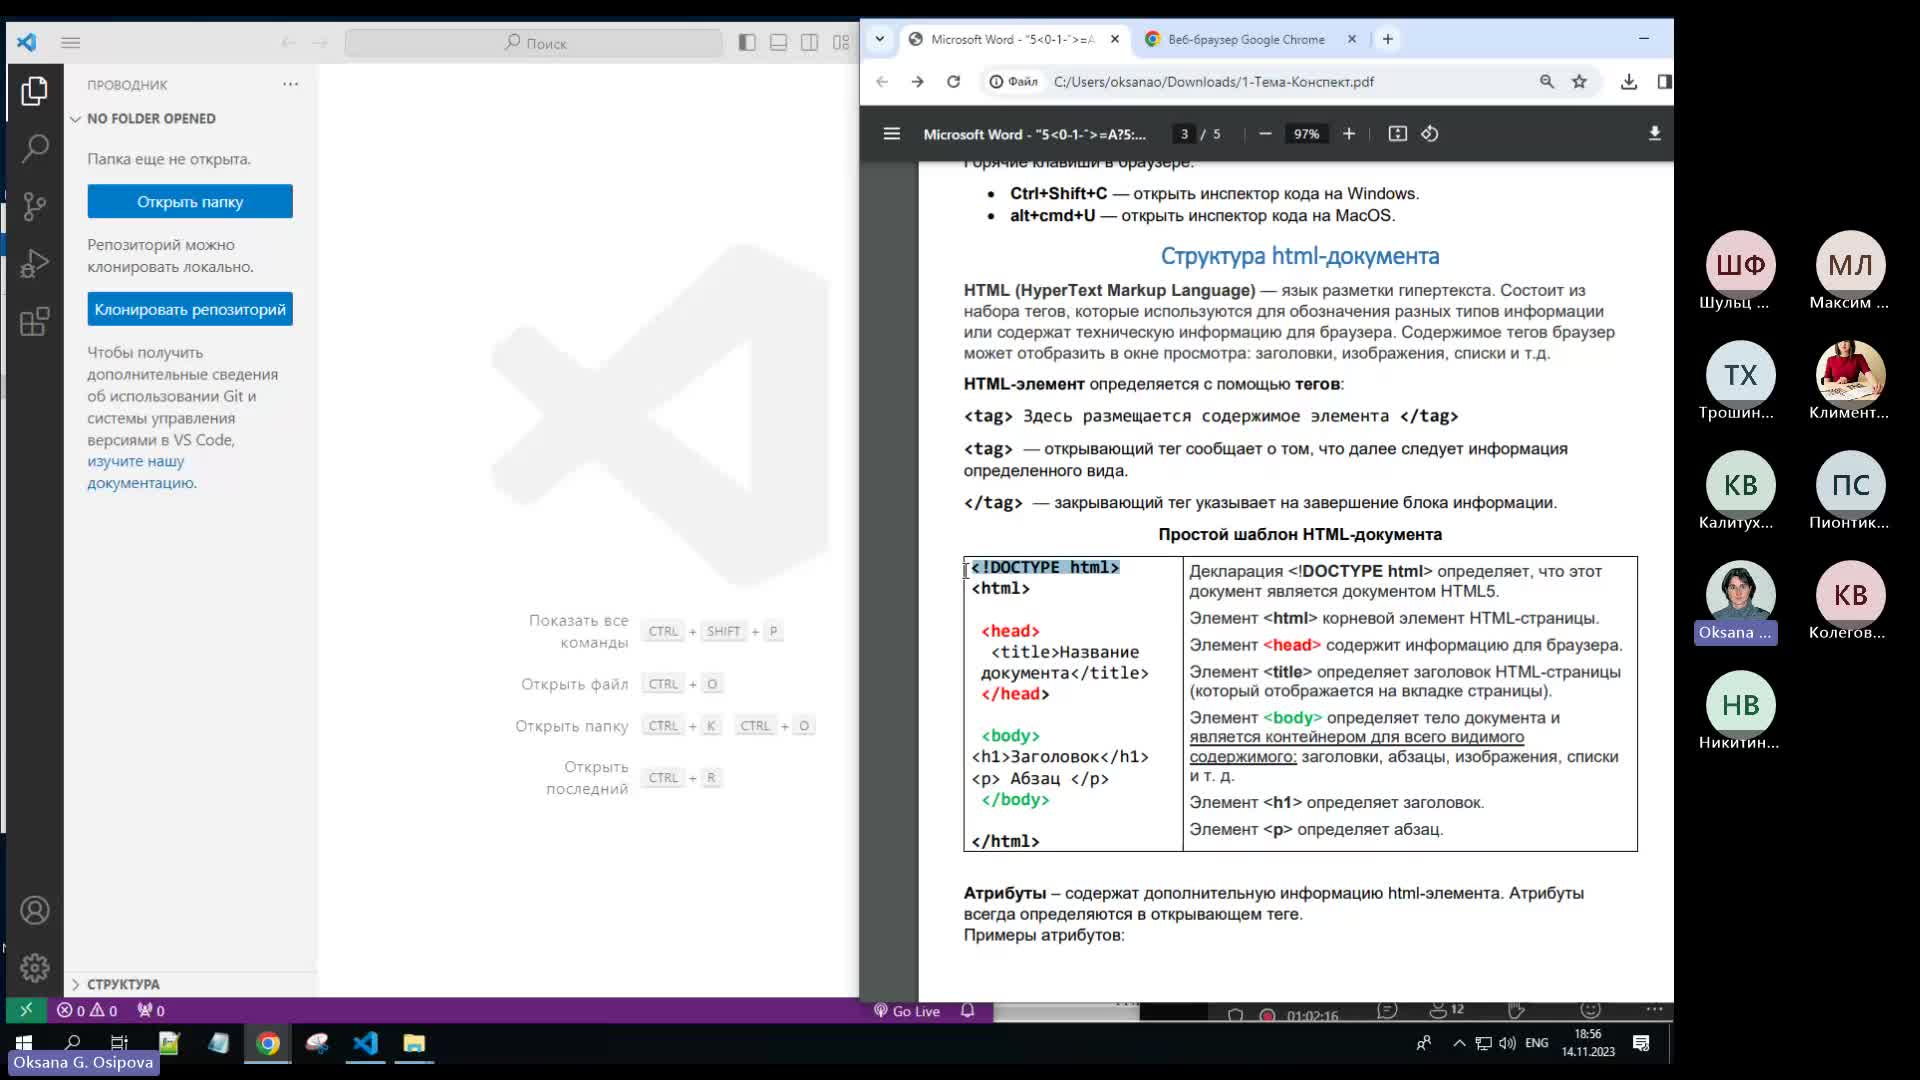Toggle the bottom panel in VS Code
The image size is (1920, 1080).
778,43
